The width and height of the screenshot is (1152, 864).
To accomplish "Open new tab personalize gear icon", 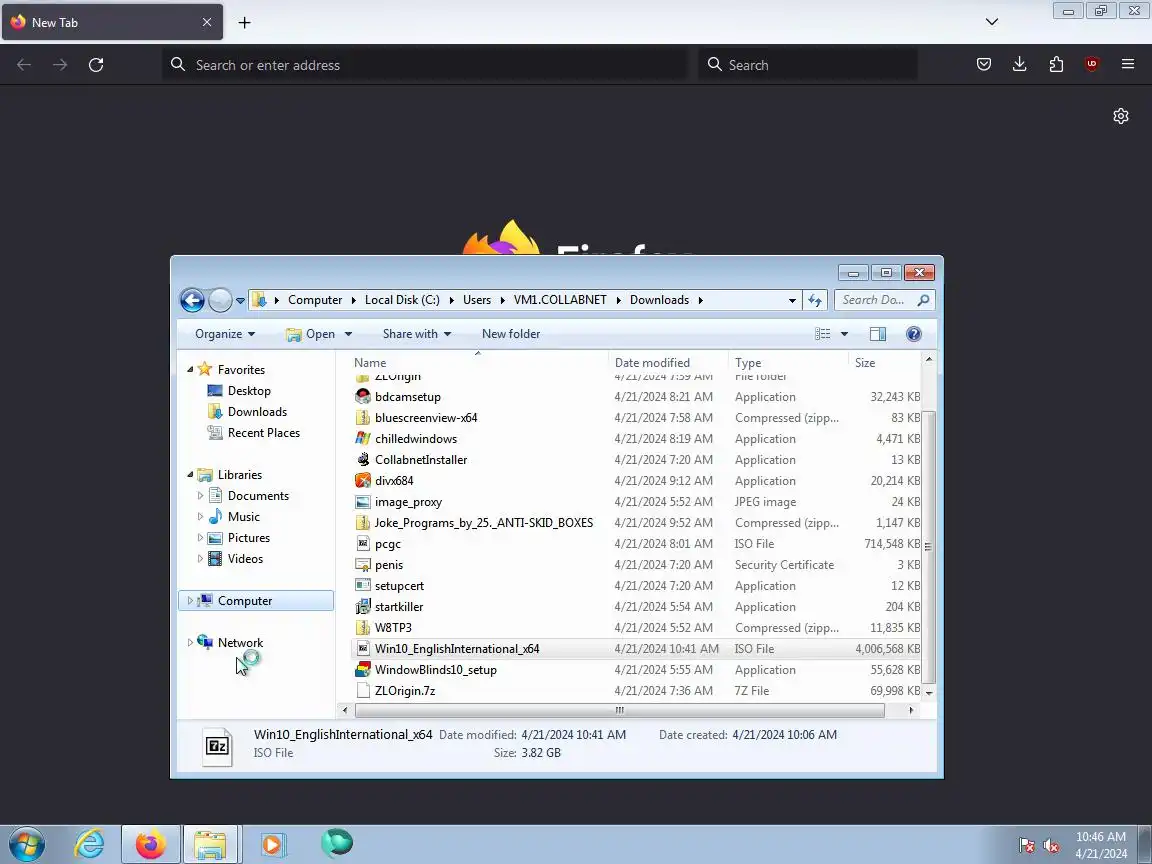I will [1120, 116].
